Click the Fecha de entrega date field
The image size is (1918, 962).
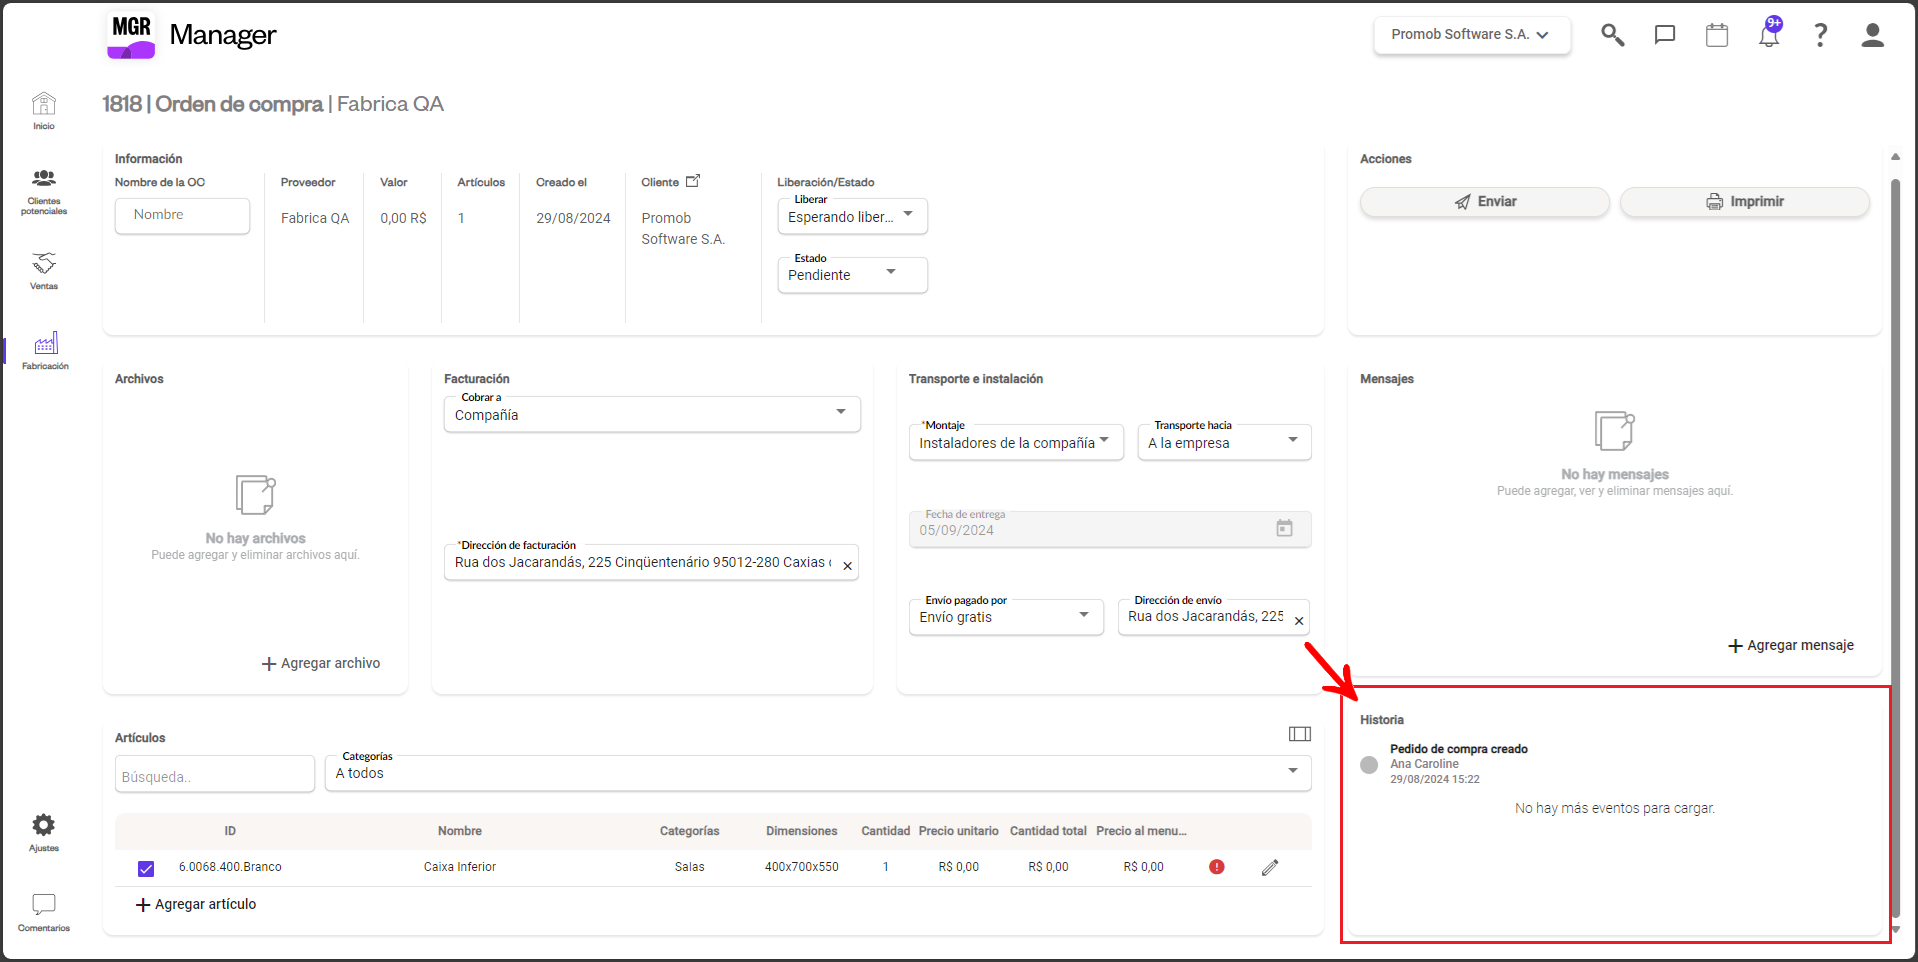pos(1110,529)
